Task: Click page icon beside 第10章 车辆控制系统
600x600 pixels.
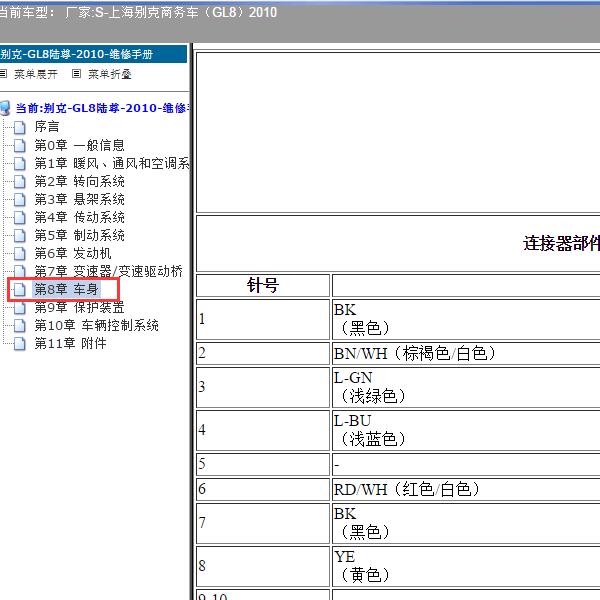Action: 20,326
